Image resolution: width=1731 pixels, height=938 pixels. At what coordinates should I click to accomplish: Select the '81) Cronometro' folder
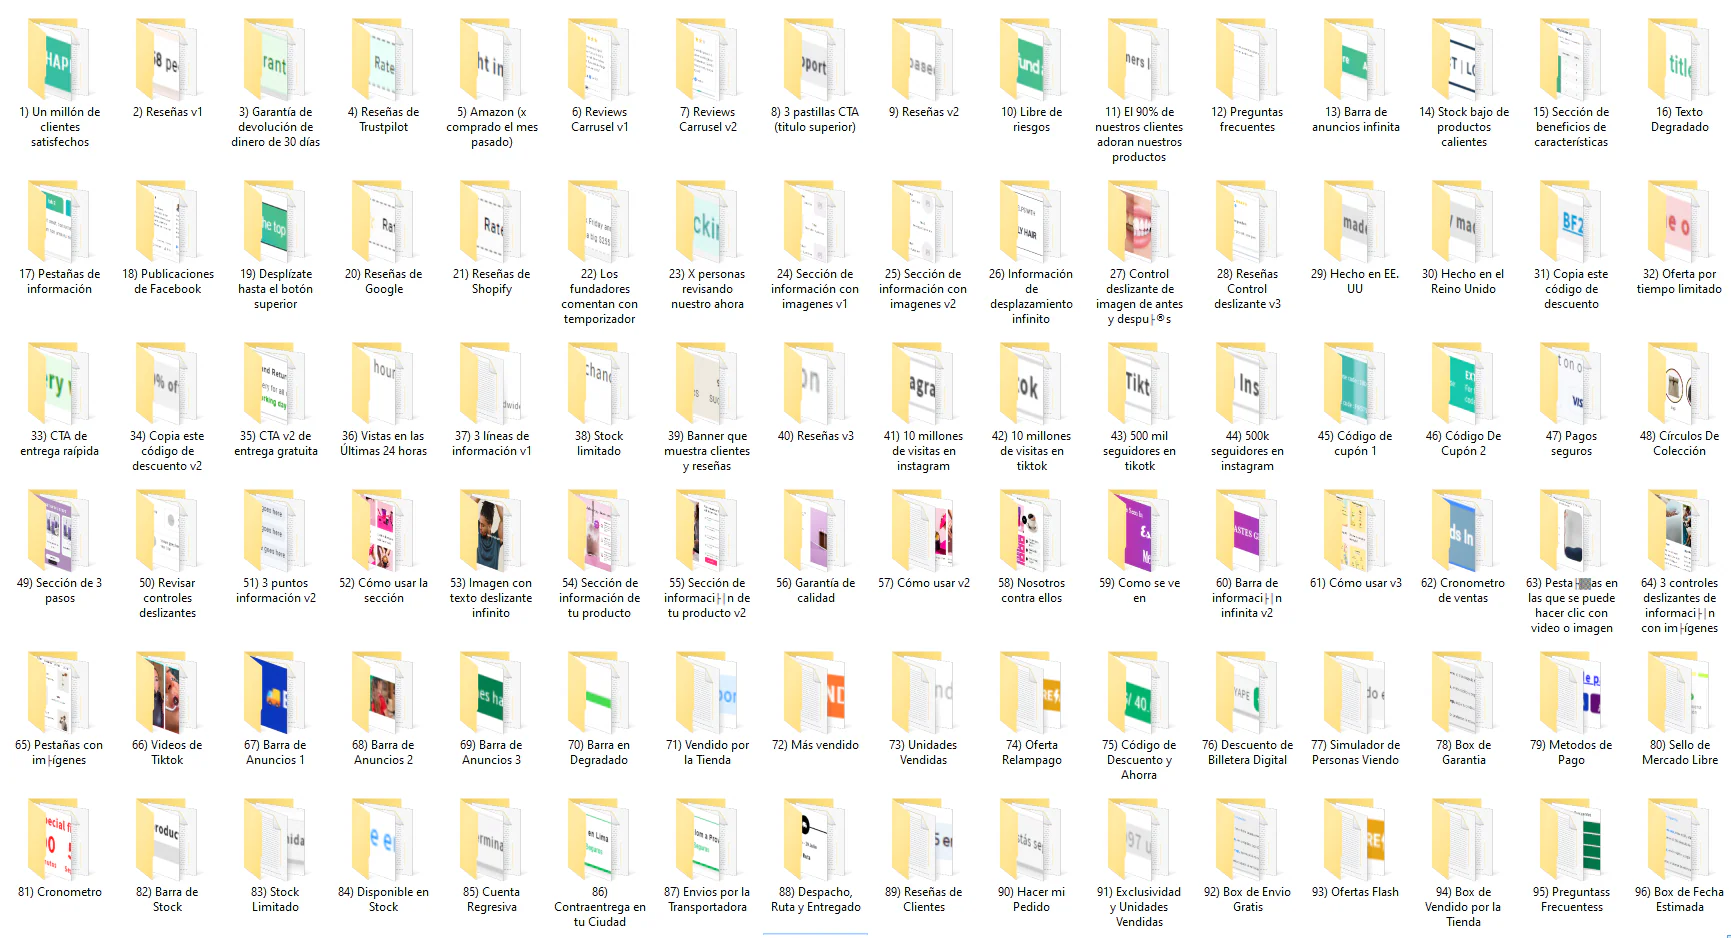pyautogui.click(x=59, y=842)
